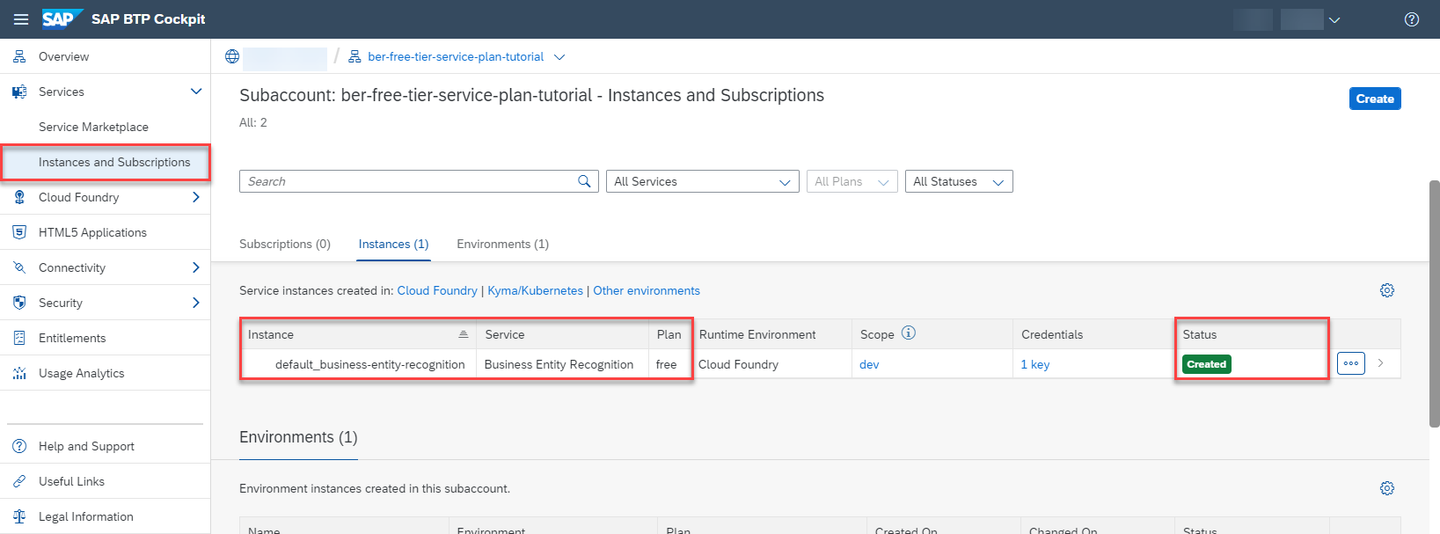The width and height of the screenshot is (1440, 534).
Task: Click the HTML5 Applications sidebar icon
Action: pyautogui.click(x=19, y=232)
